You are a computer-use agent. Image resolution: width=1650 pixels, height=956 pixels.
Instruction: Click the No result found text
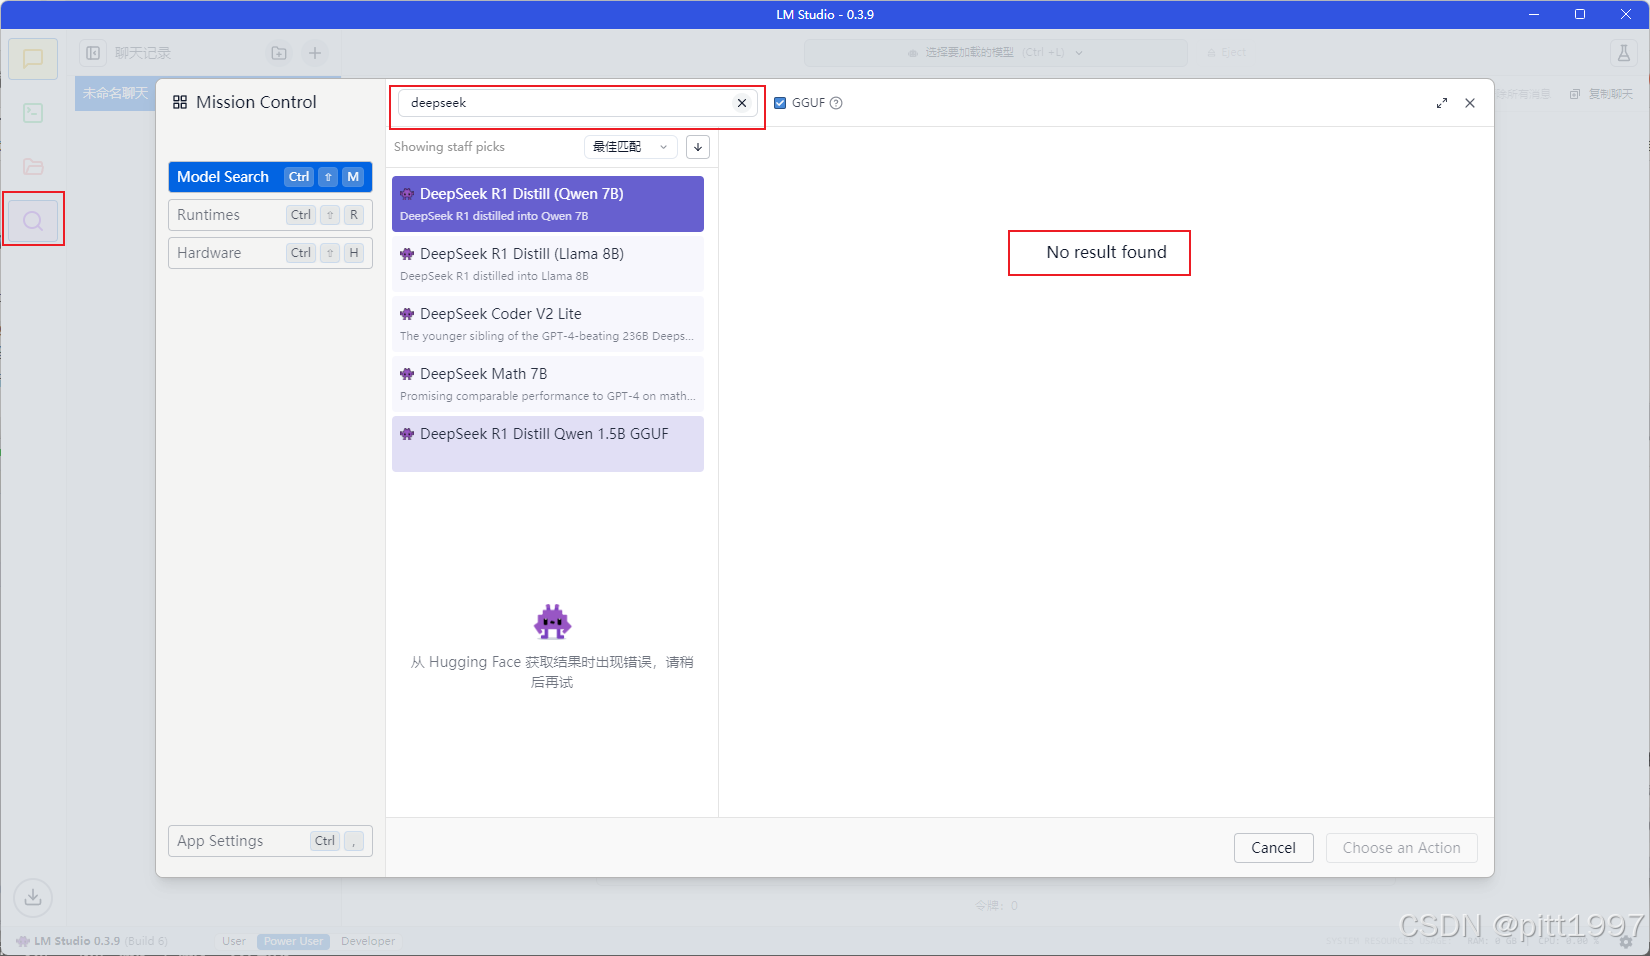coord(1106,252)
